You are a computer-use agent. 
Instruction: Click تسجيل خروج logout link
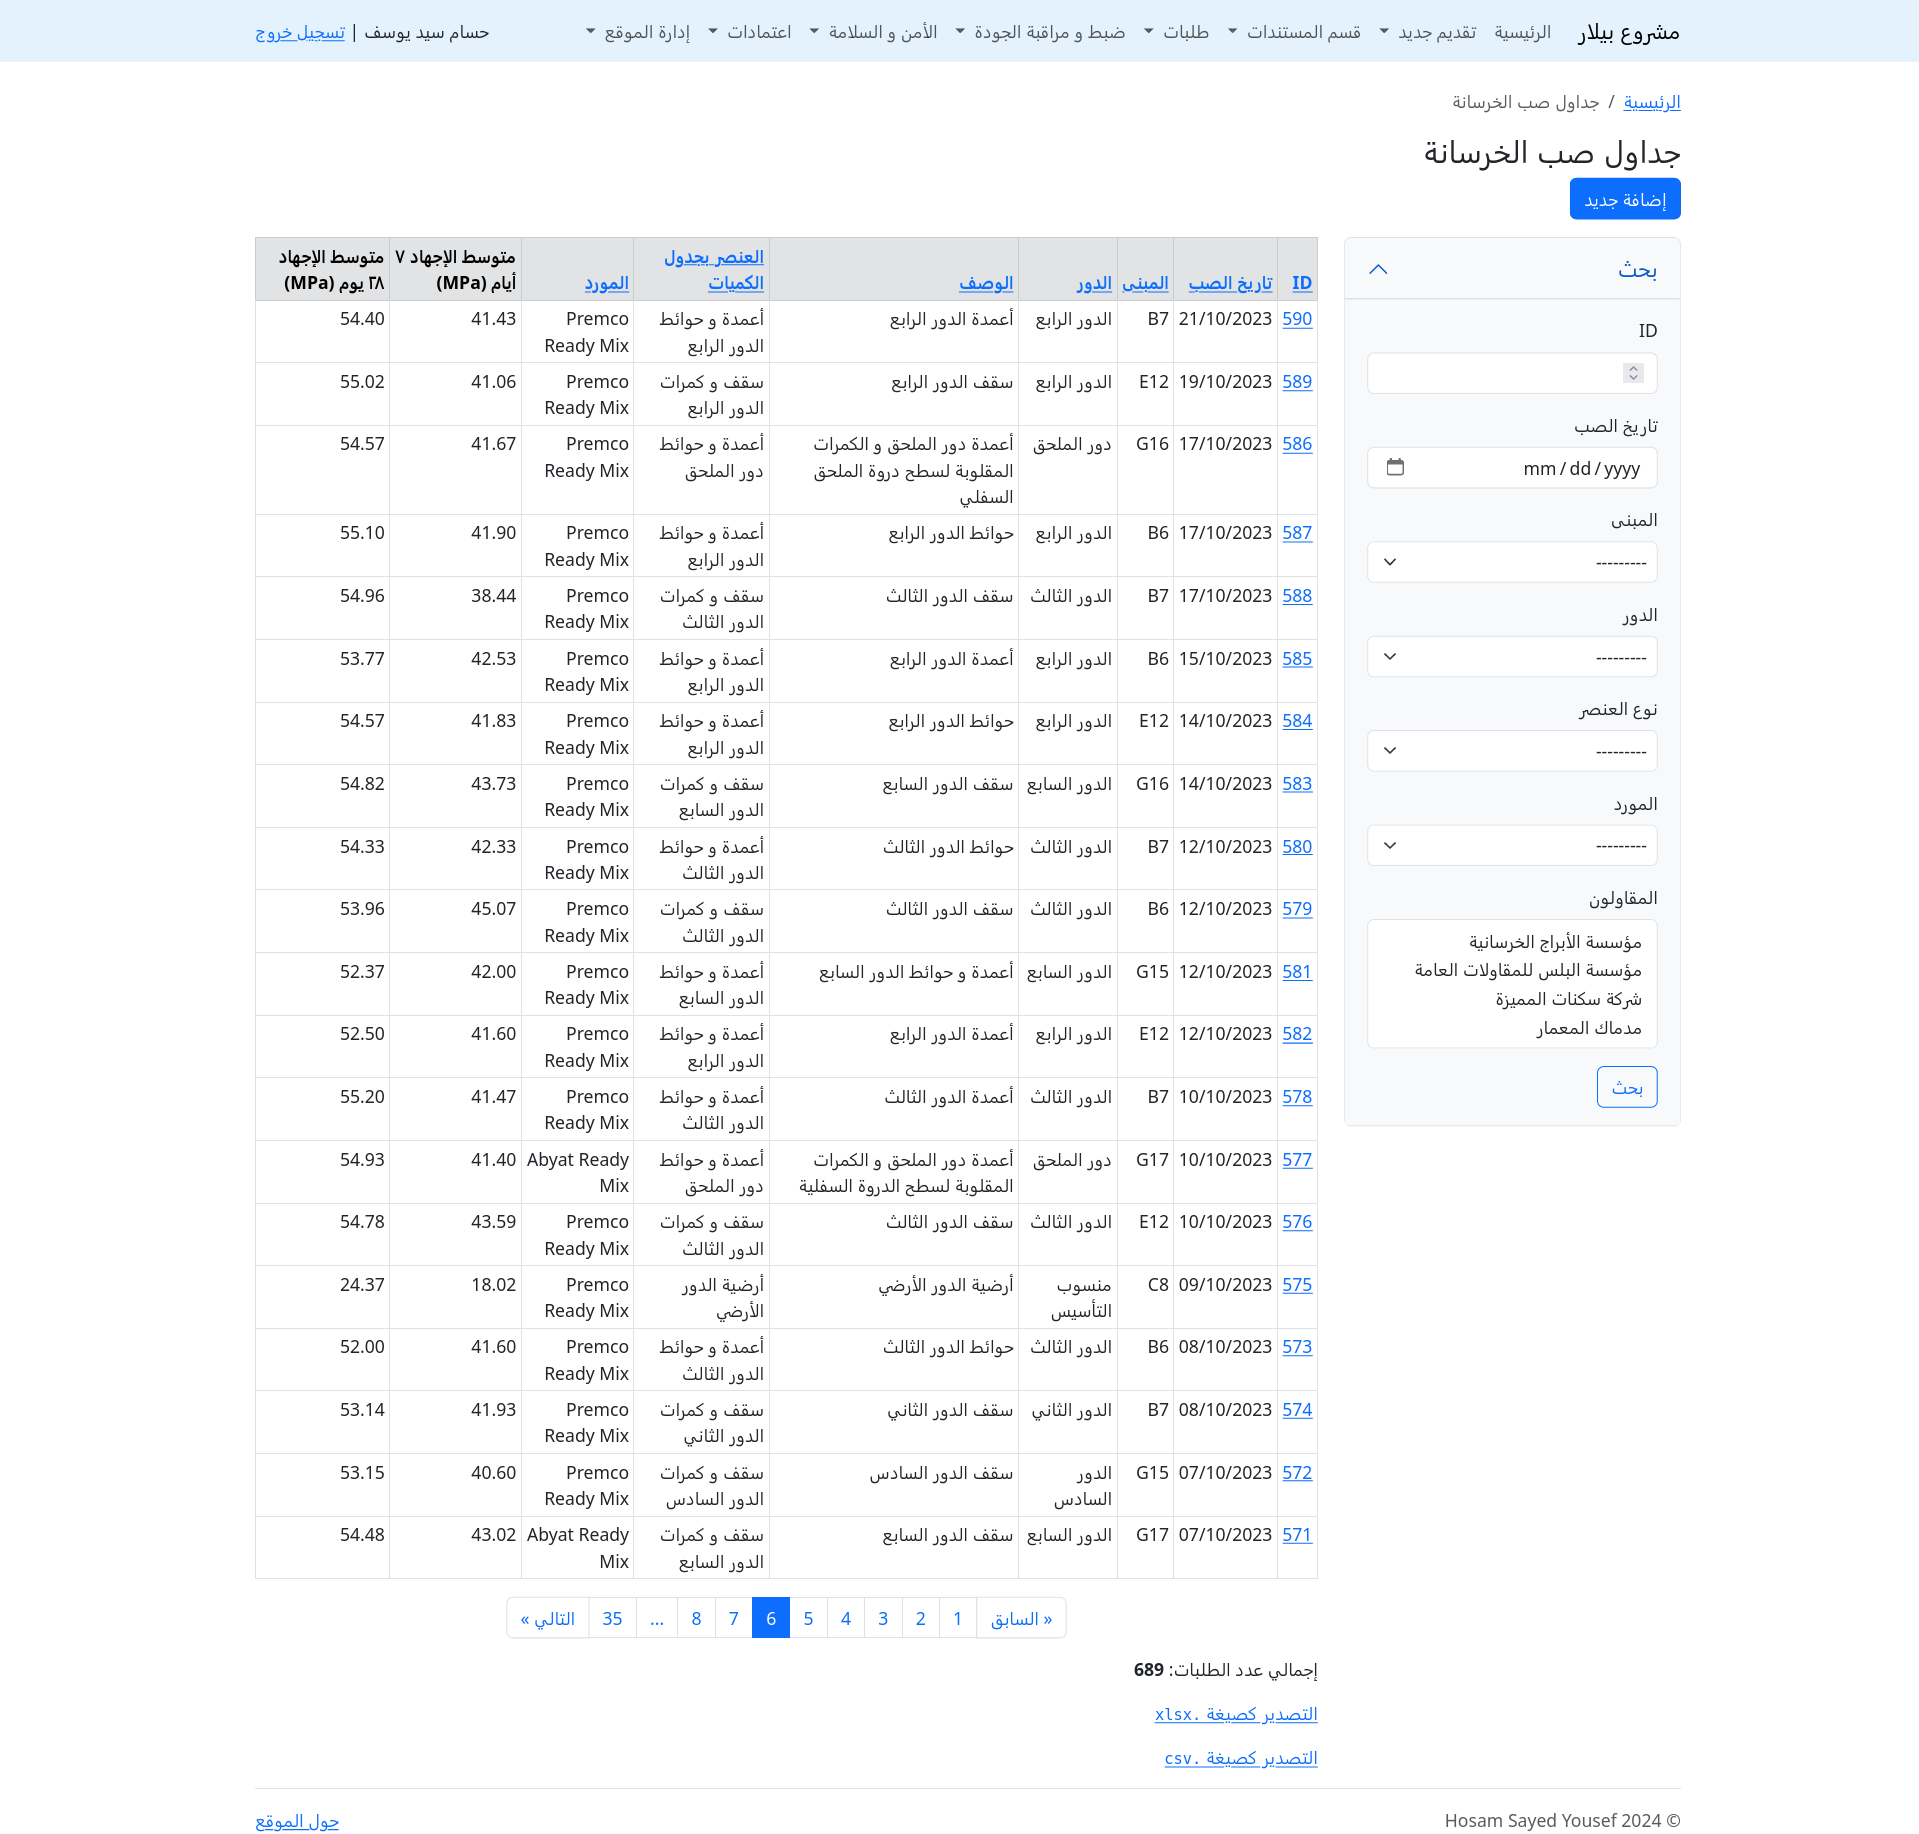[x=300, y=32]
